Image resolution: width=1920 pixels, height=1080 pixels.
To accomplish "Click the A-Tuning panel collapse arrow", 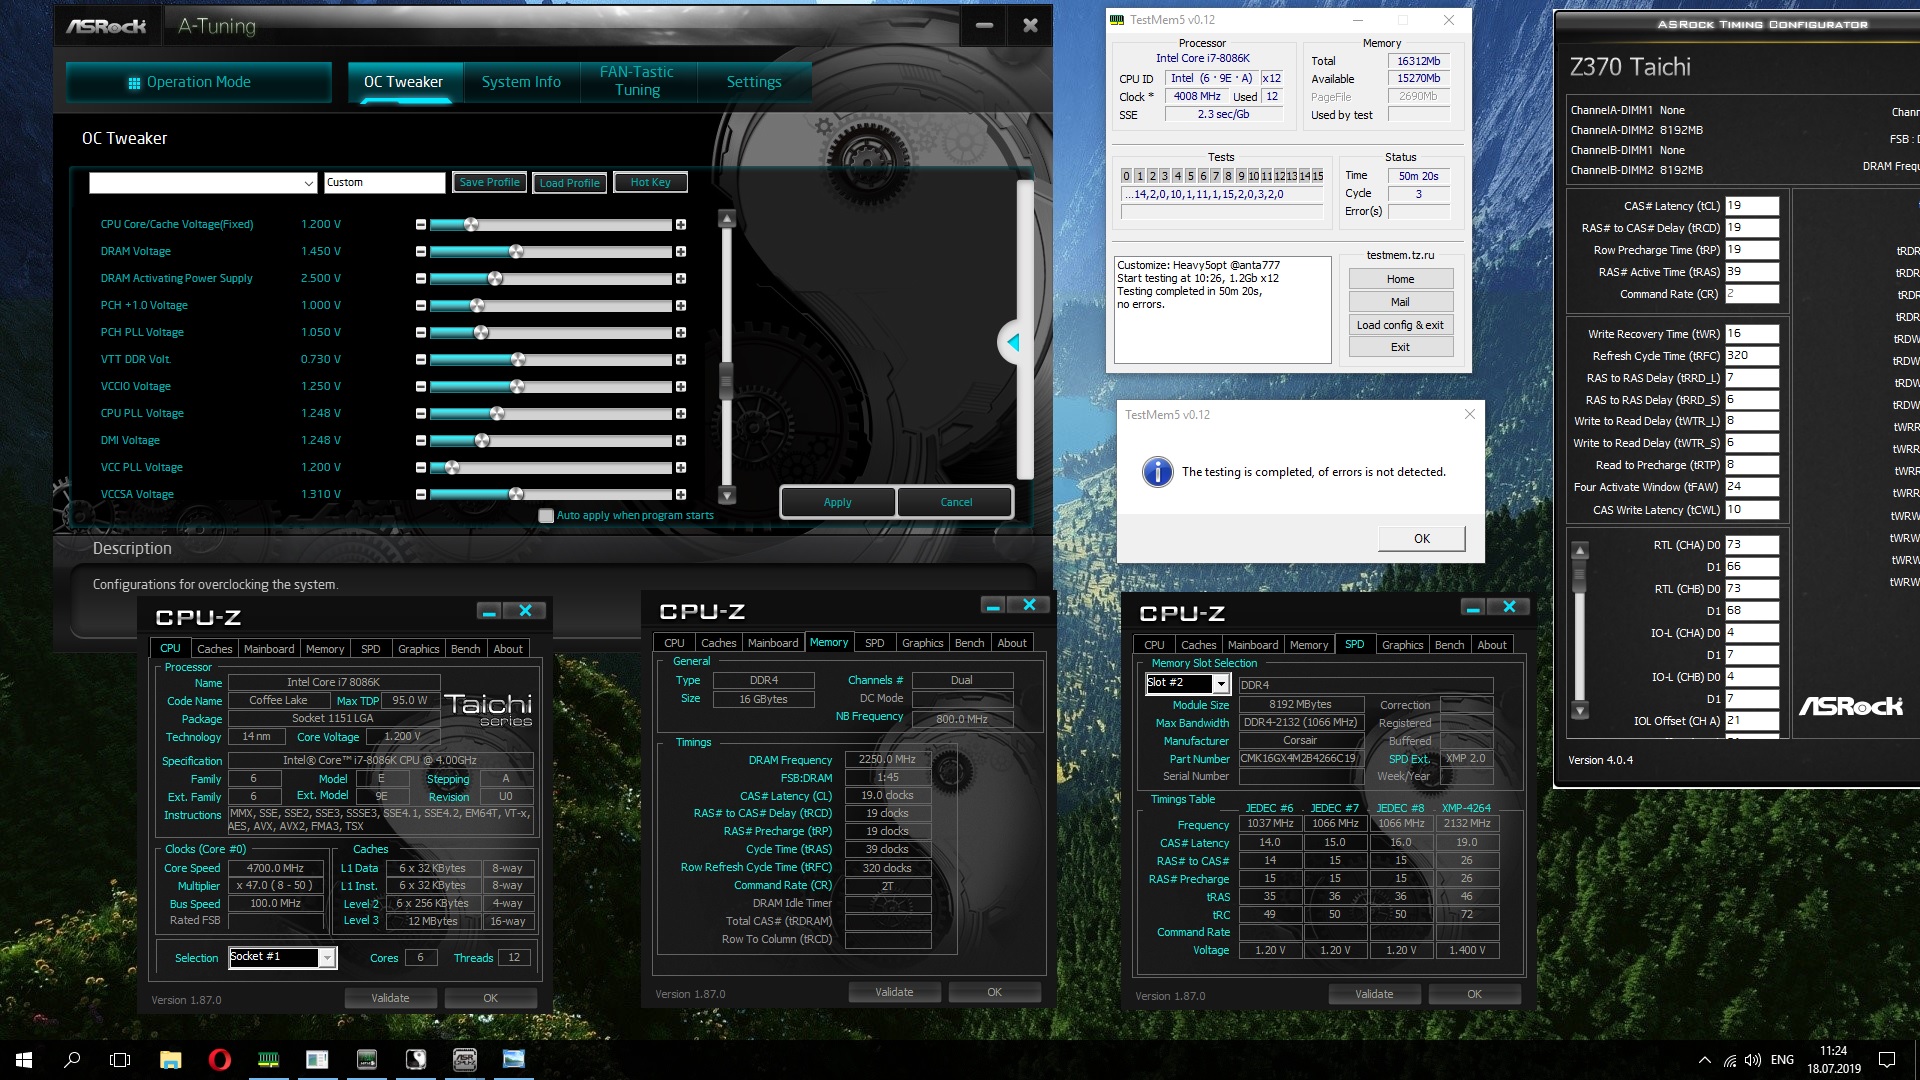I will click(x=1012, y=343).
